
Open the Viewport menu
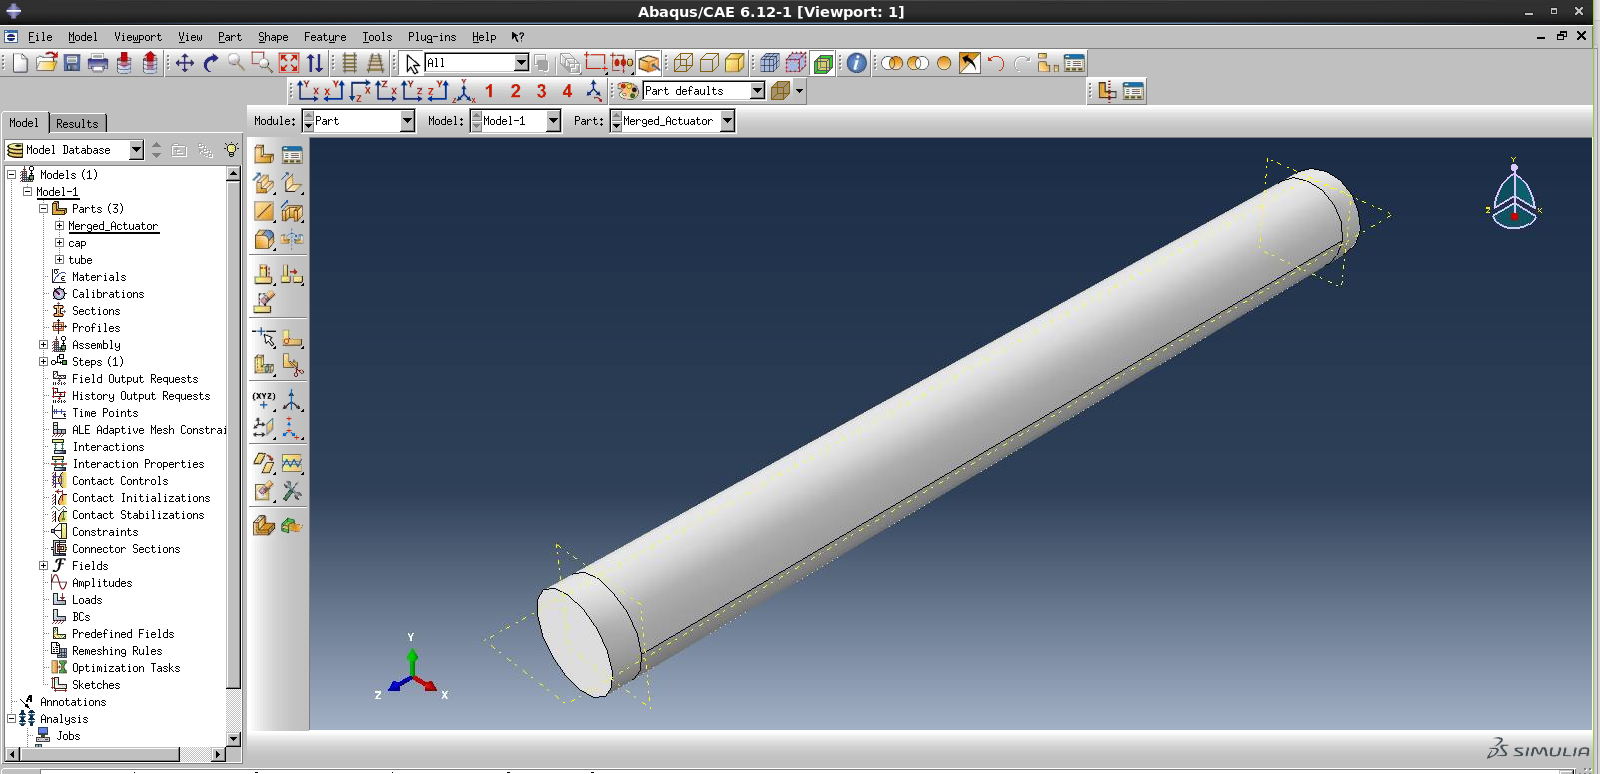point(137,37)
